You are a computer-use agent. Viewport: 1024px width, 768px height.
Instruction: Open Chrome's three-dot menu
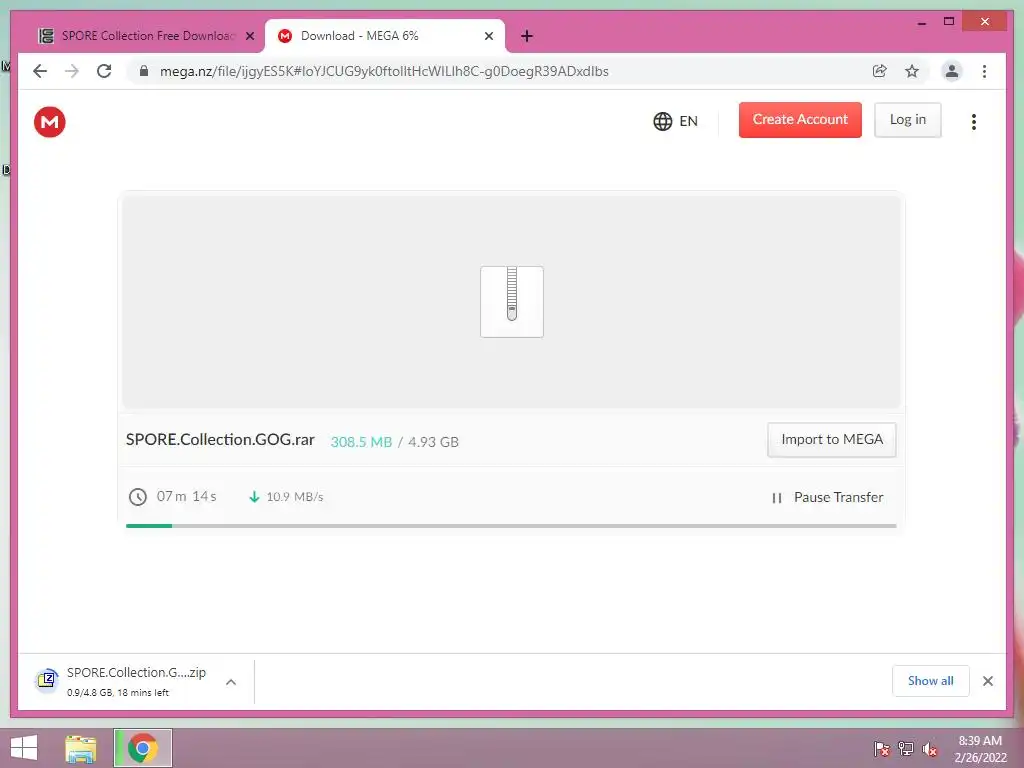984,71
